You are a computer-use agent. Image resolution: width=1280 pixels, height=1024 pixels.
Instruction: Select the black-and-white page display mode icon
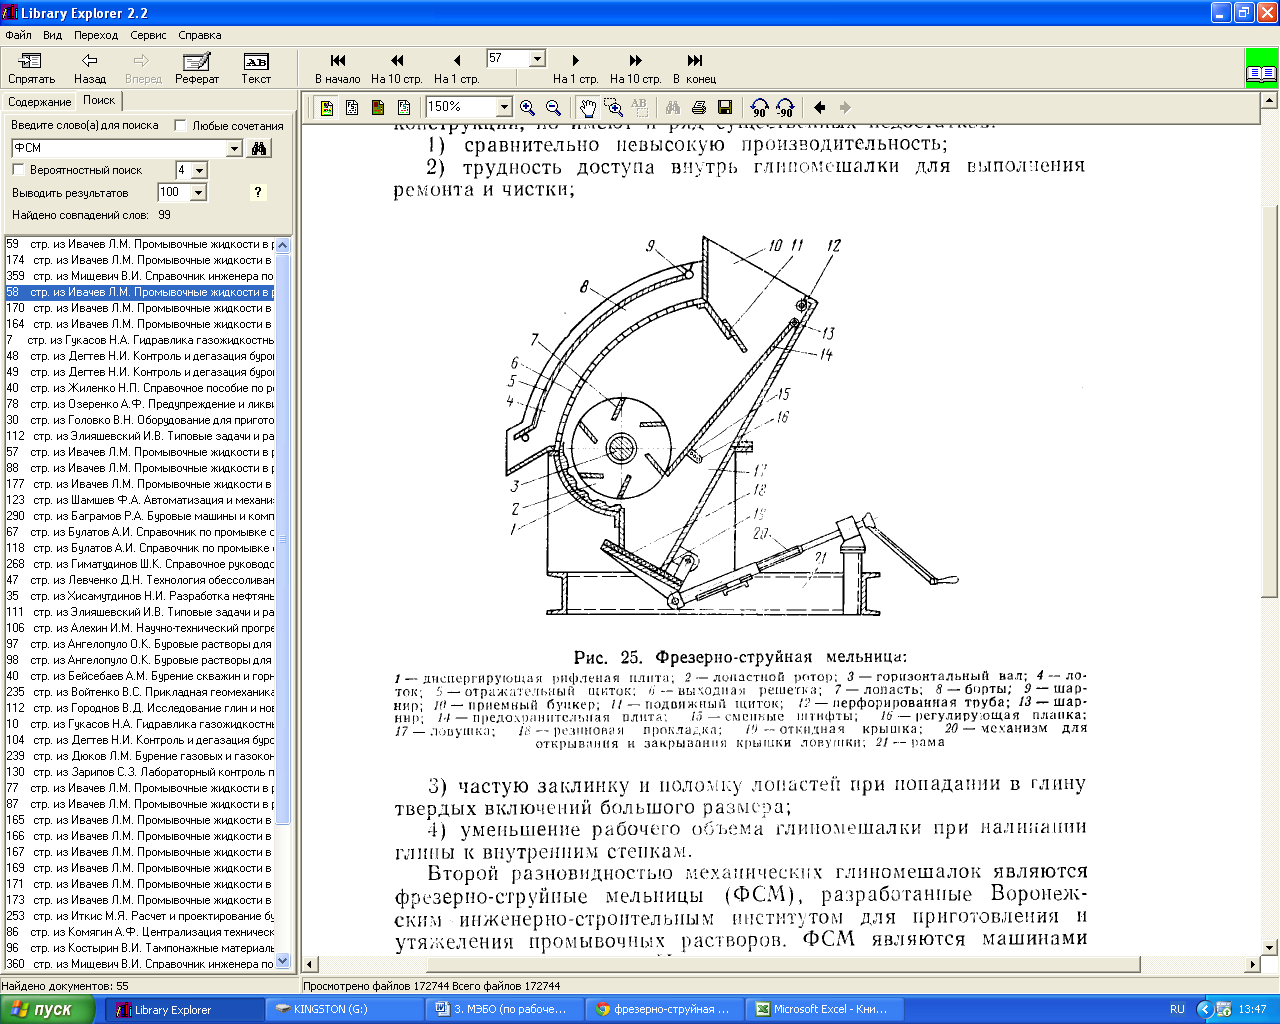(x=352, y=107)
